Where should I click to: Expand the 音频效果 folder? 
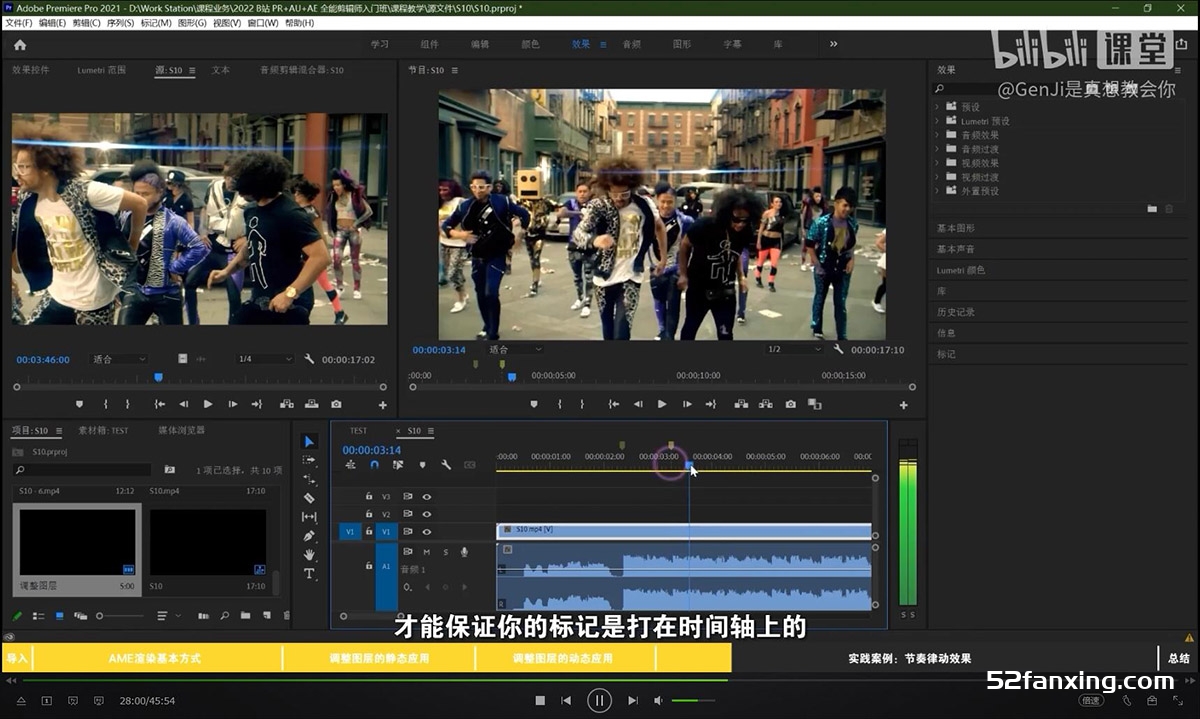(x=937, y=135)
